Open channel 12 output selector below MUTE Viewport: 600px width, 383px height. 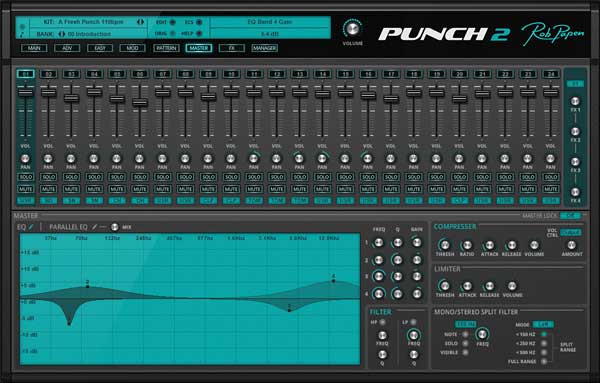pos(276,200)
